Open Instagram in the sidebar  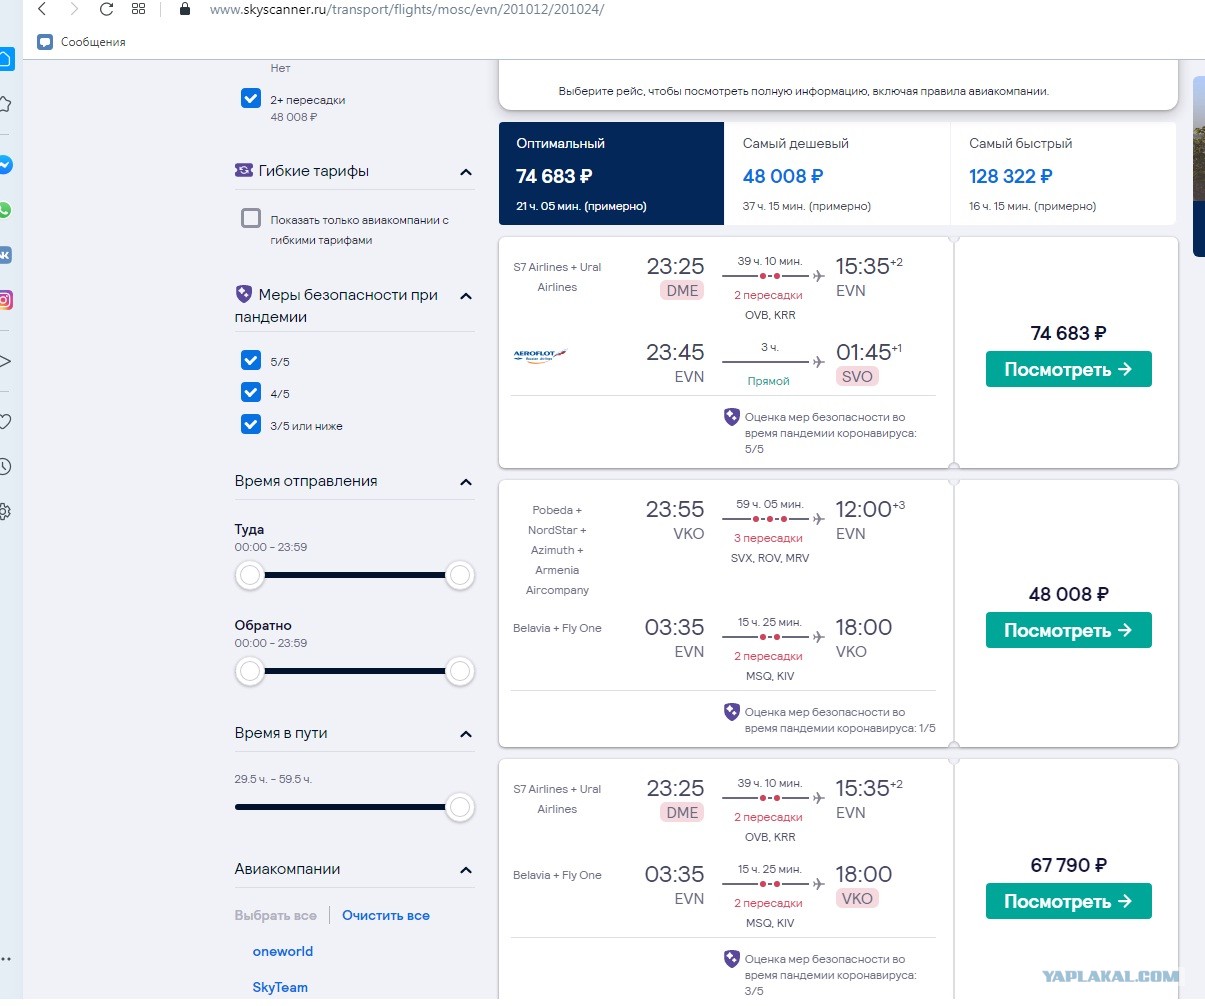5,300
